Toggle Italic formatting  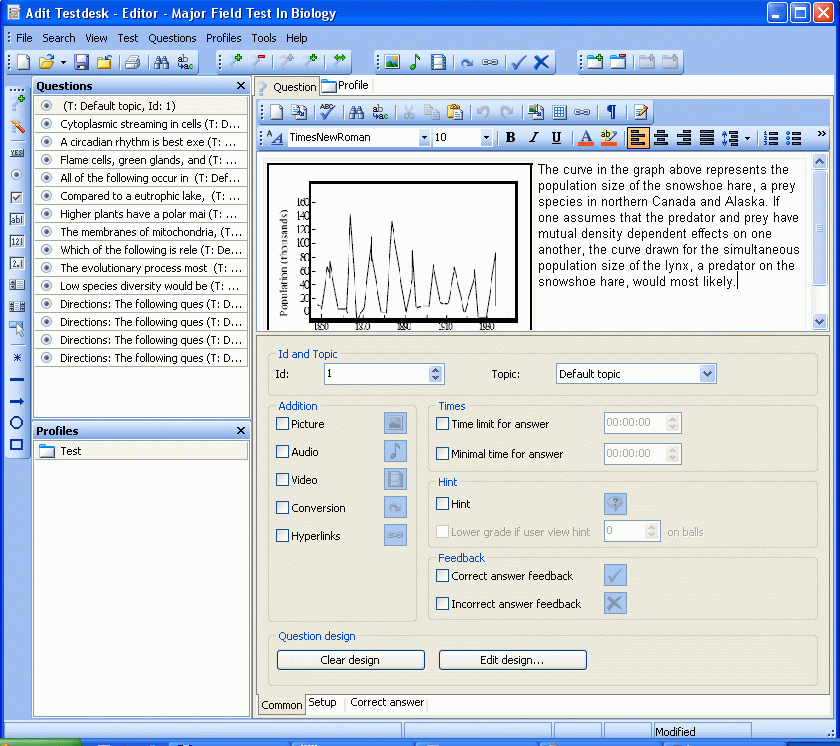pyautogui.click(x=534, y=138)
